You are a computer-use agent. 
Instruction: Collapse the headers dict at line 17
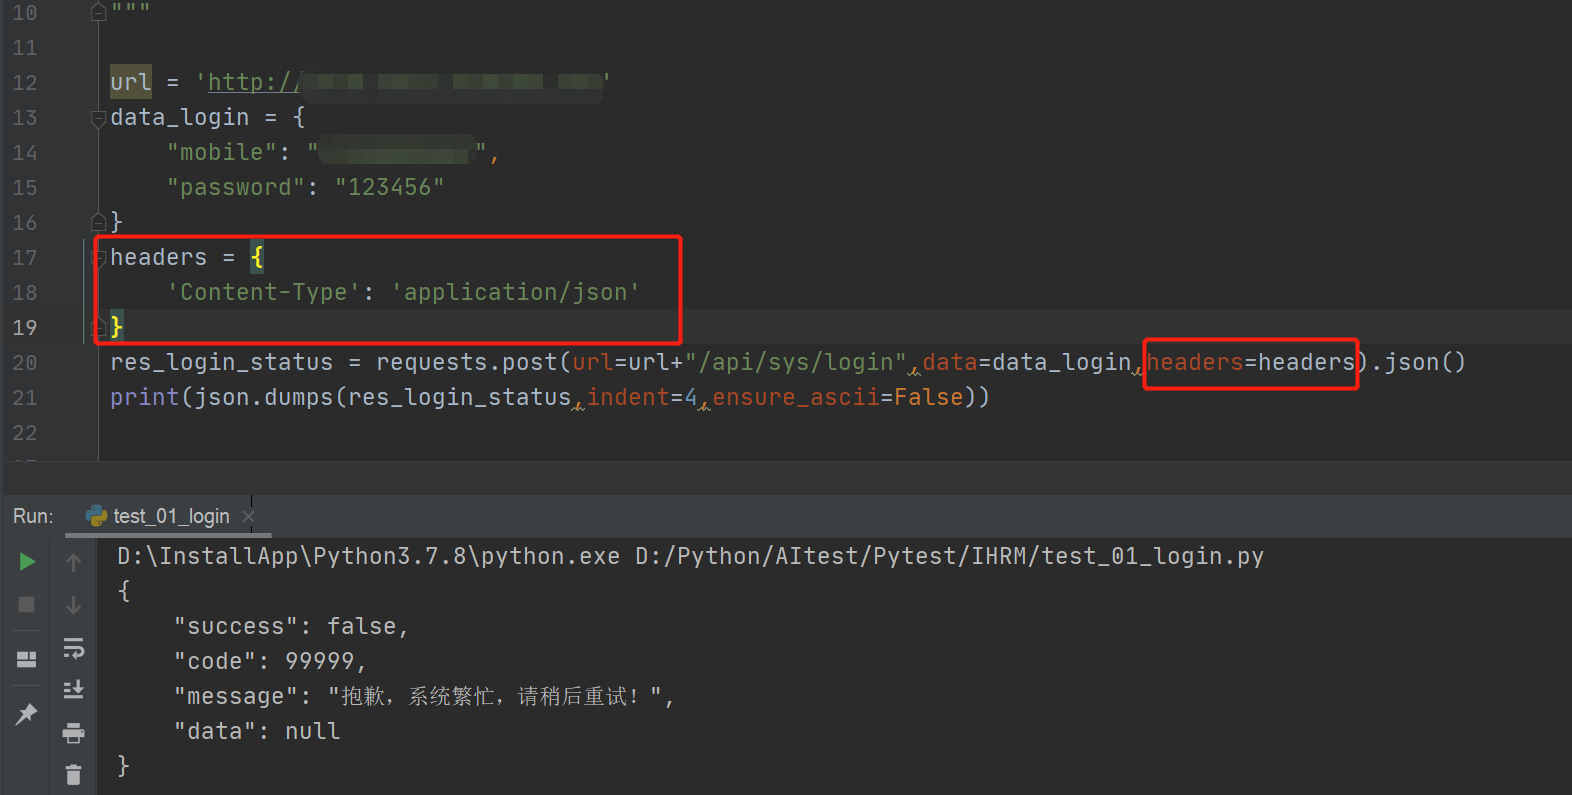click(99, 259)
